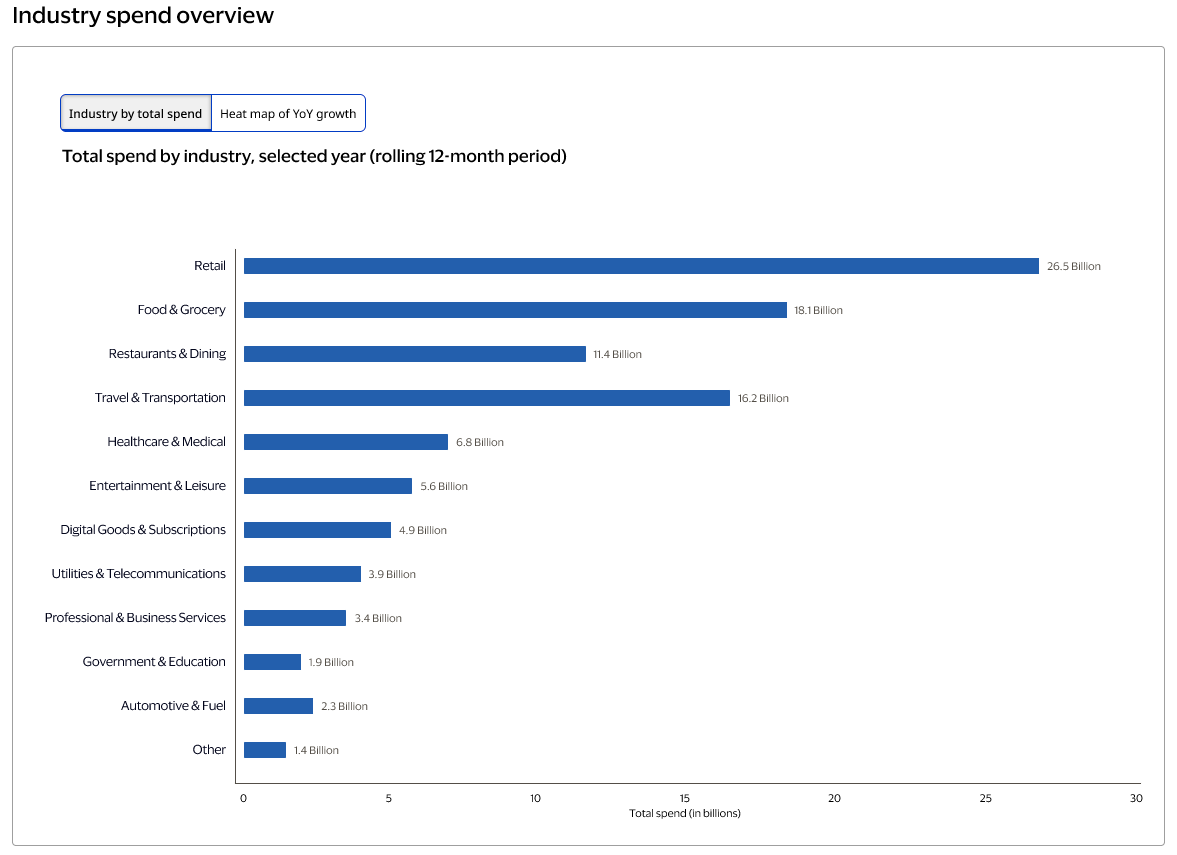This screenshot has height=855, width=1177.
Task: Switch to the Heat map of YoY growth tab
Action: tap(288, 113)
